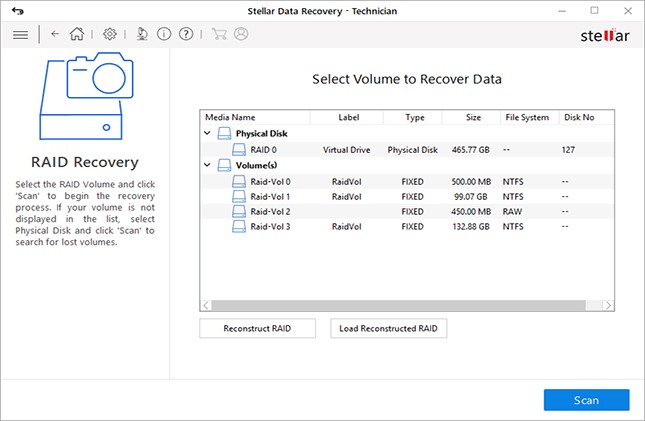This screenshot has width=645, height=421.
Task: Click the 465.77 GB size cell
Action: tap(471, 150)
